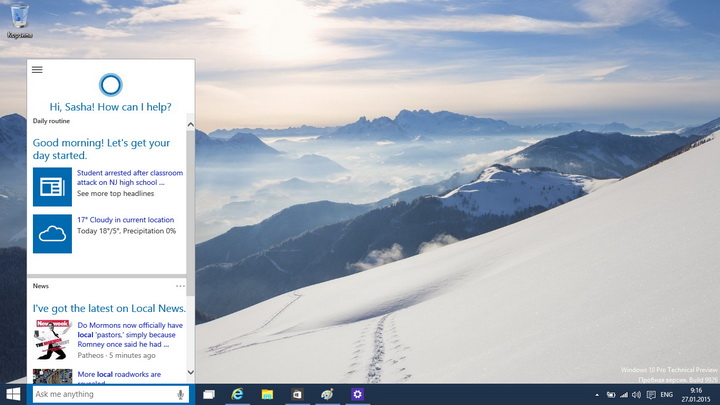Open File Explorer from taskbar
This screenshot has height=405, width=720.
click(x=268, y=395)
